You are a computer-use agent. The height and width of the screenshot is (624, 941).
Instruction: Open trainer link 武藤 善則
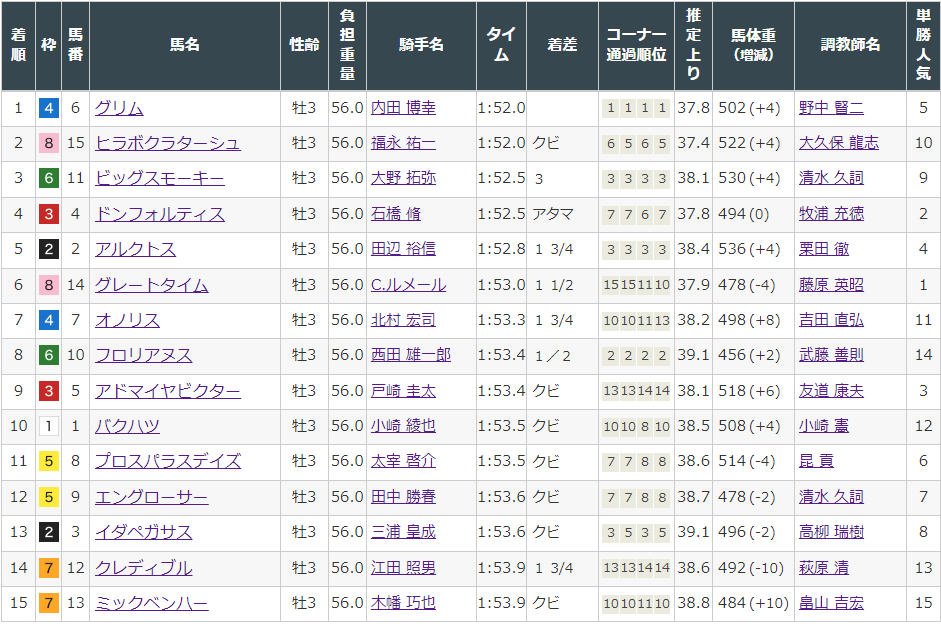[x=831, y=355]
